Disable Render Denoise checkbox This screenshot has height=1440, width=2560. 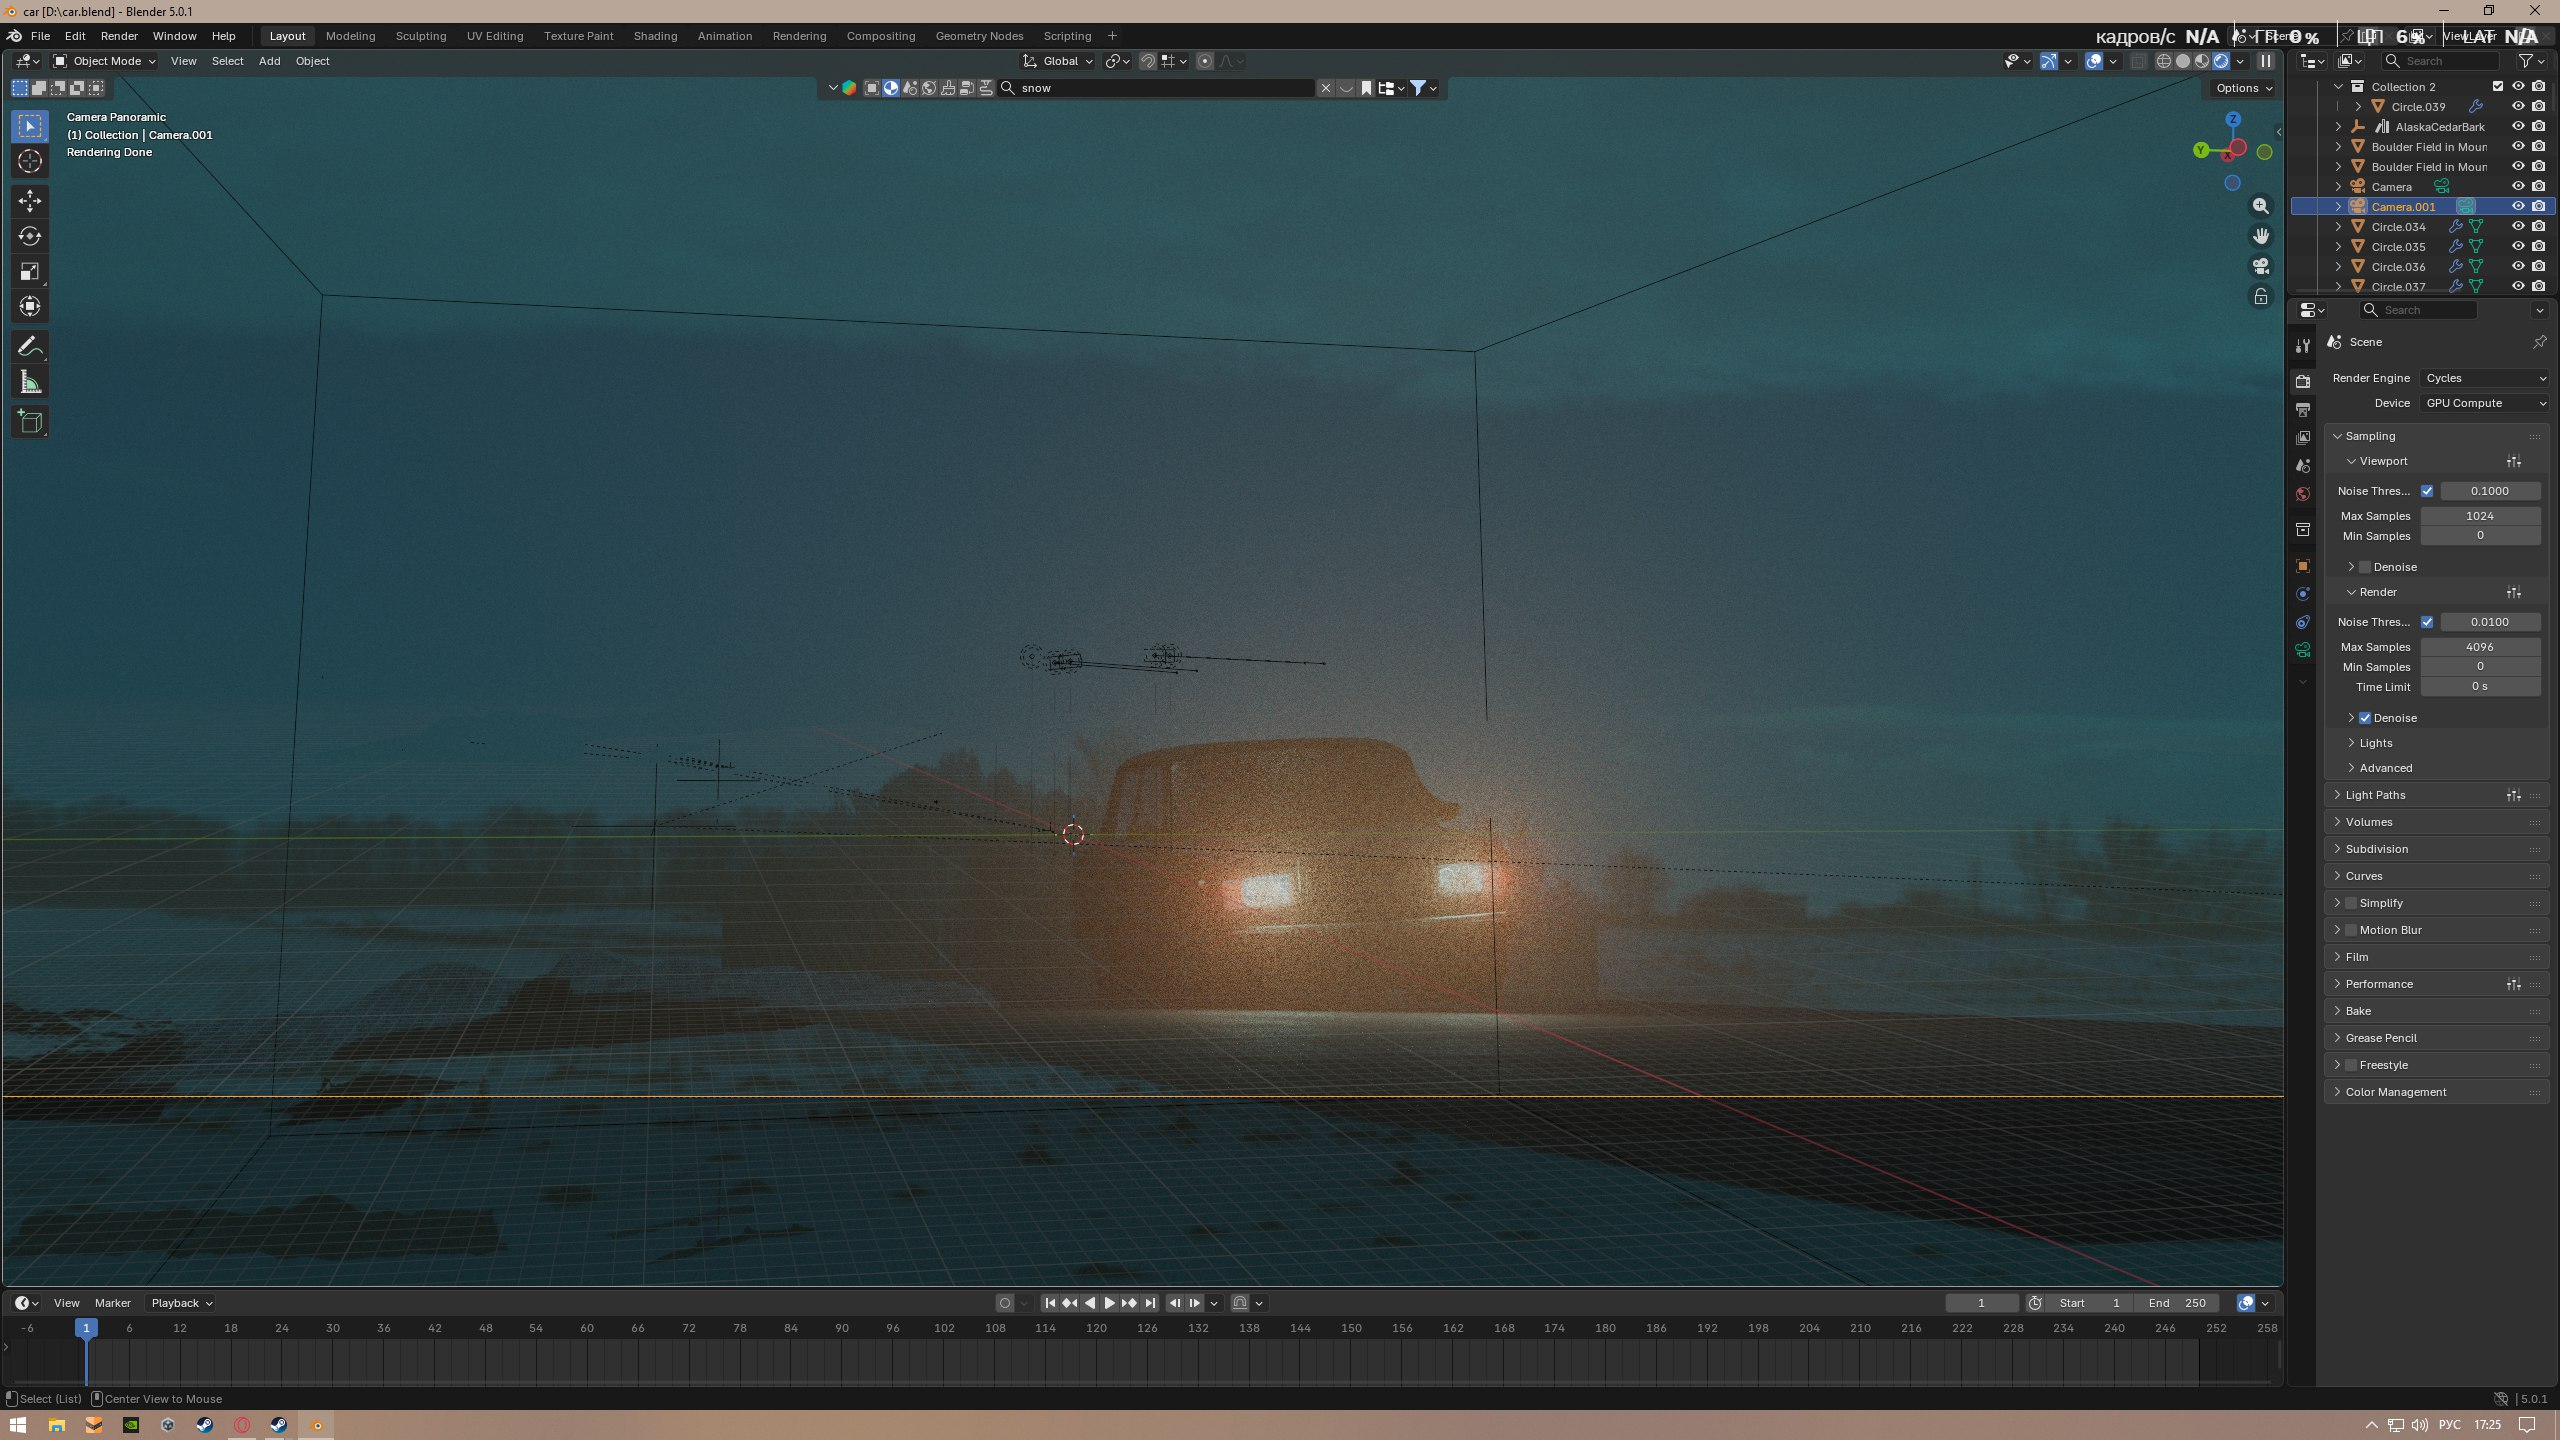tap(2365, 718)
